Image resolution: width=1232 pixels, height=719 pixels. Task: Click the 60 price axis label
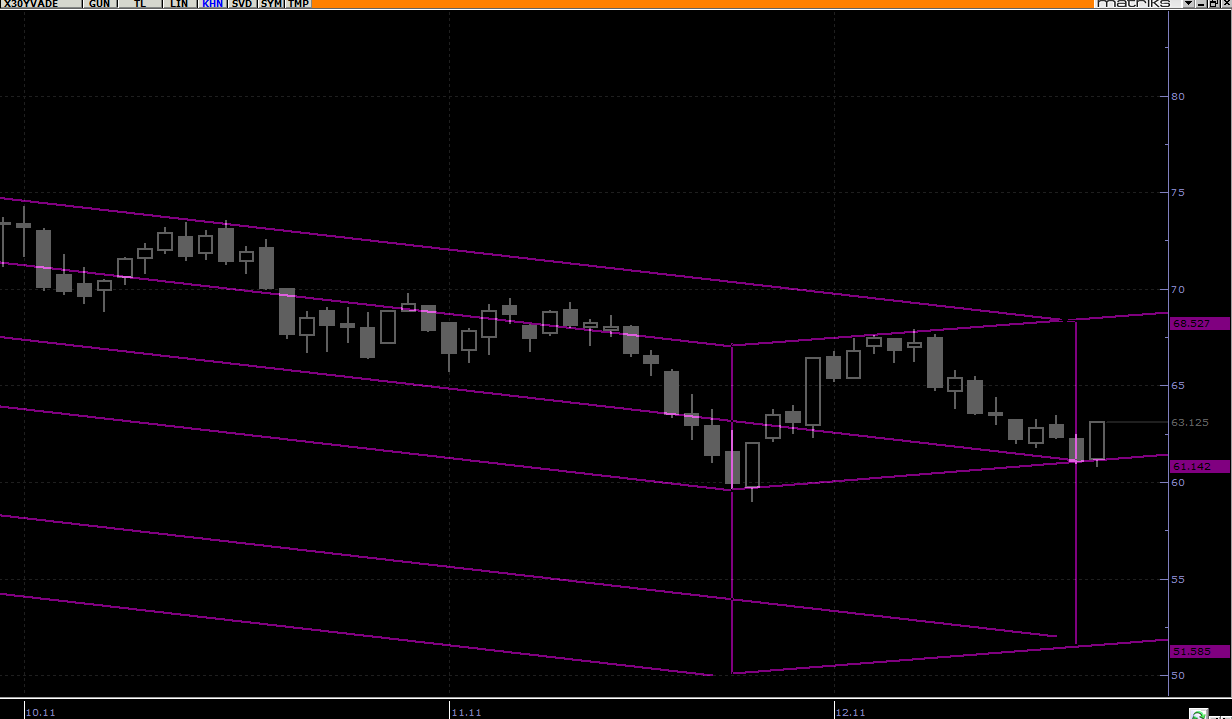pyautogui.click(x=1178, y=482)
